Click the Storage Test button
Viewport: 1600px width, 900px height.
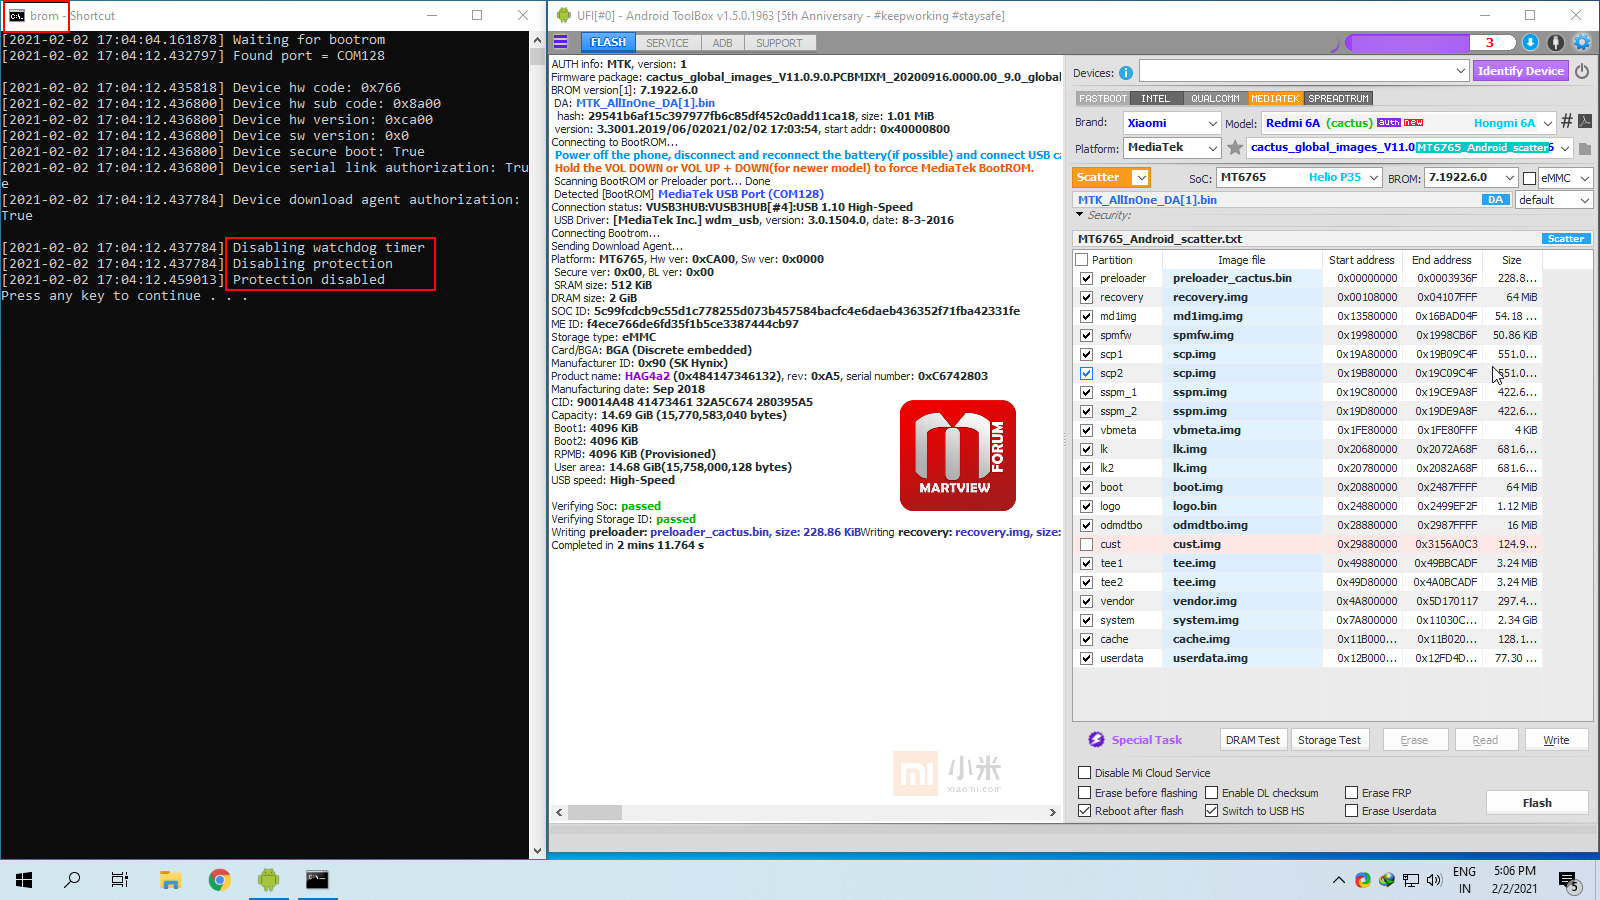[x=1329, y=740]
